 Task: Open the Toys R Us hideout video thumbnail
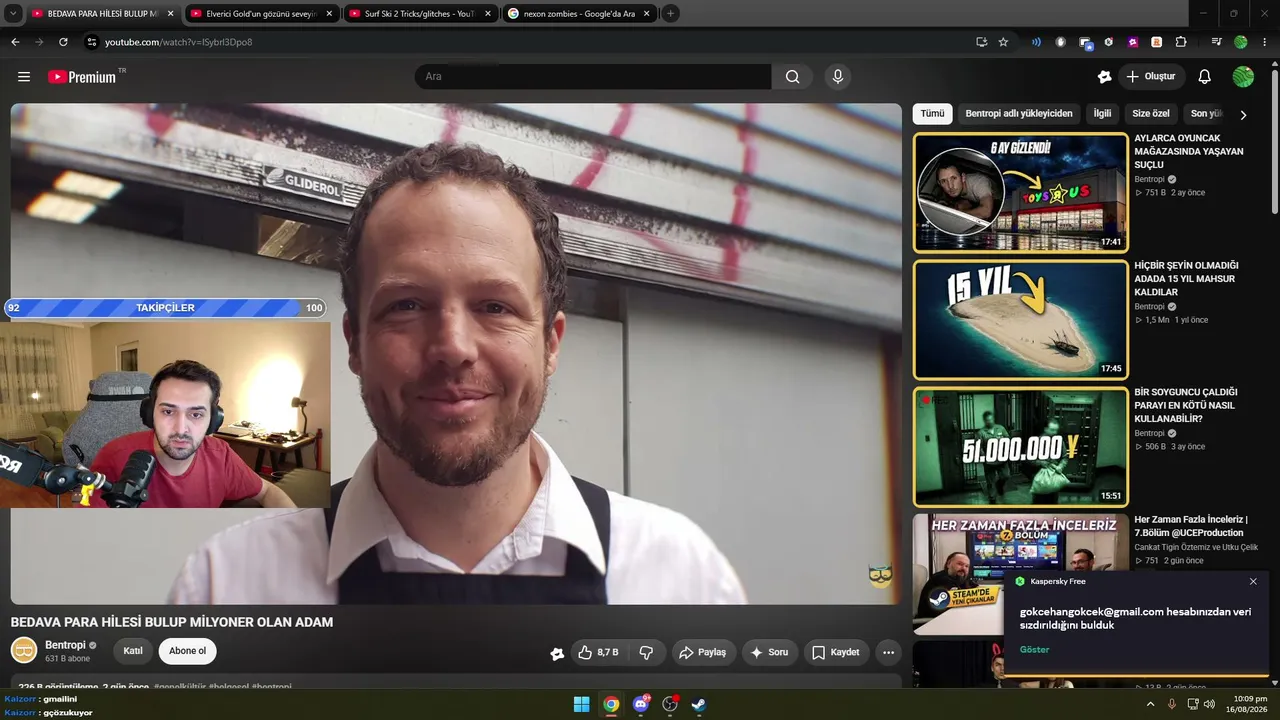click(1020, 192)
